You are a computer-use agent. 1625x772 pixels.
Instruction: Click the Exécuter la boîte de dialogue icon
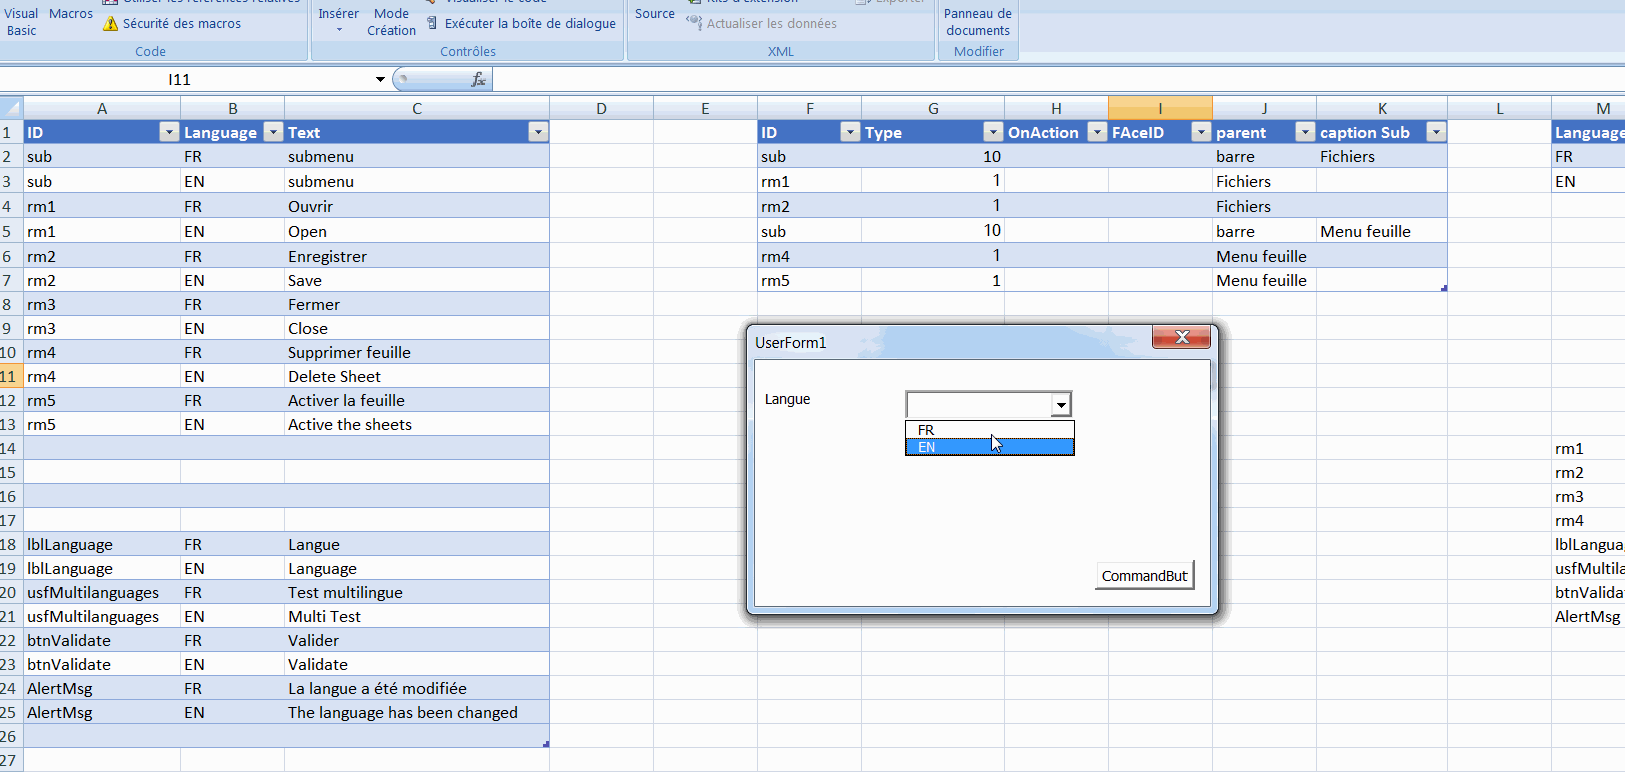(432, 23)
